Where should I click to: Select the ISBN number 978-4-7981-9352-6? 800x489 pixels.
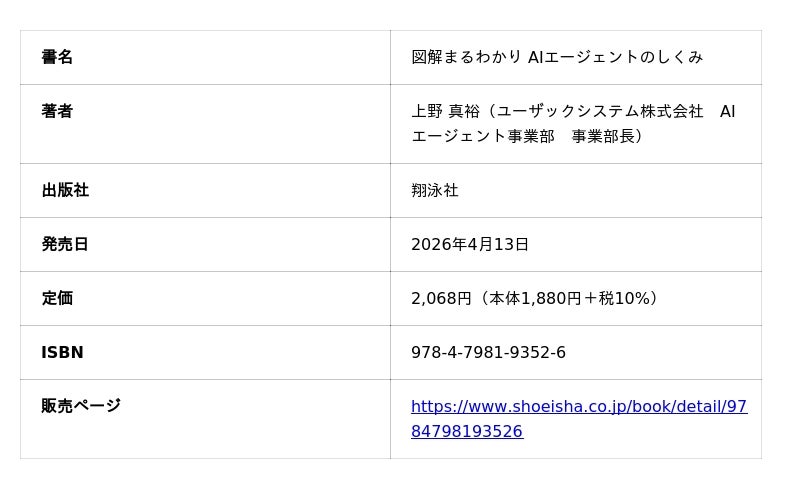tap(488, 353)
